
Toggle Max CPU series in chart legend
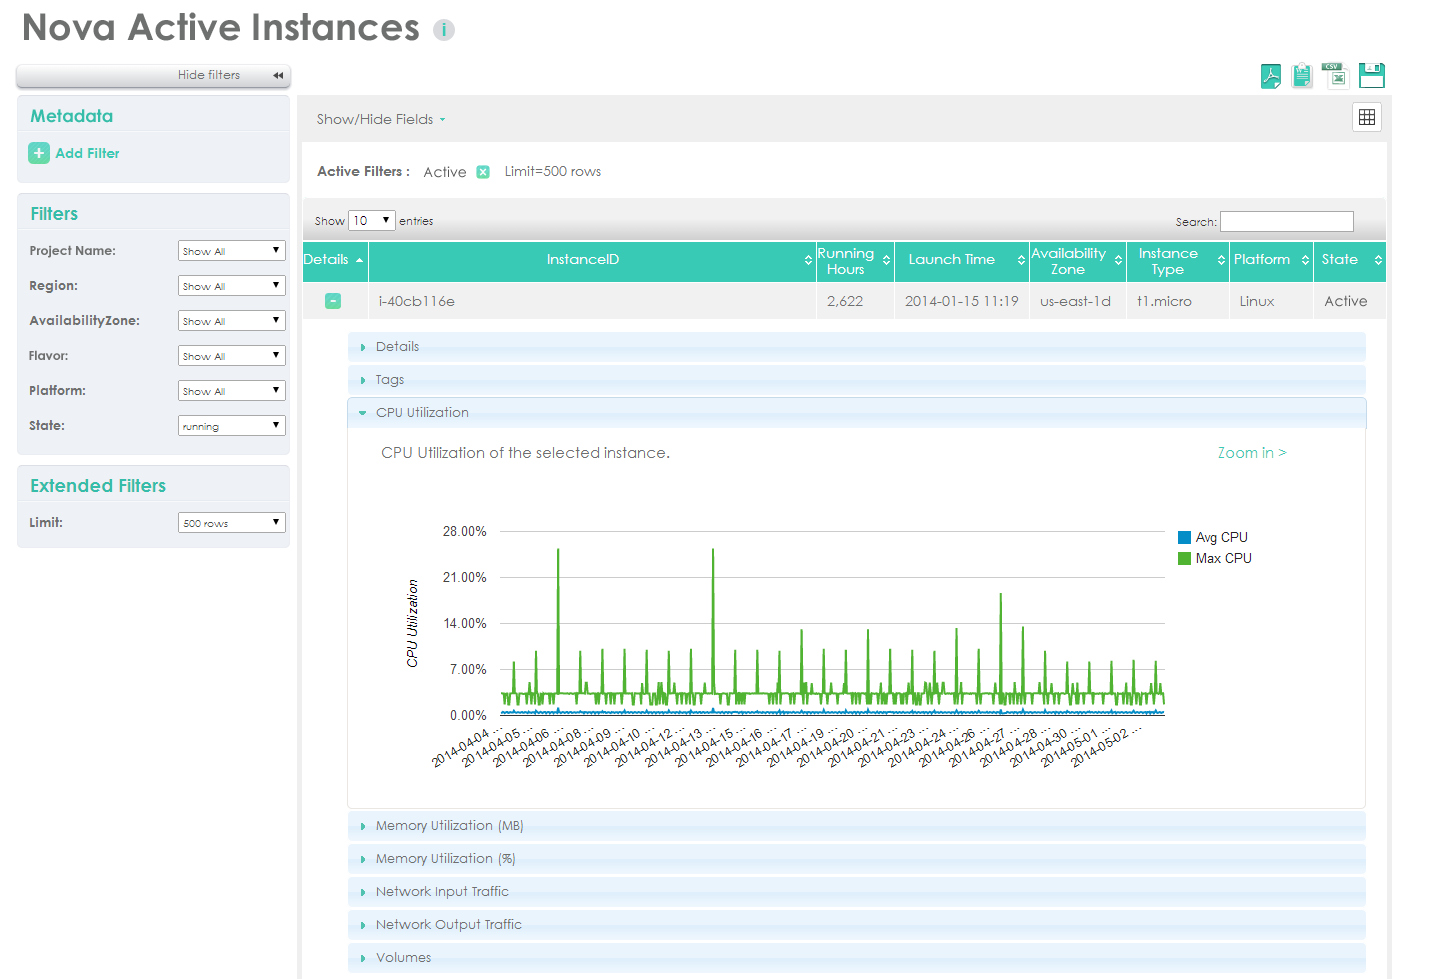[x=1214, y=559]
